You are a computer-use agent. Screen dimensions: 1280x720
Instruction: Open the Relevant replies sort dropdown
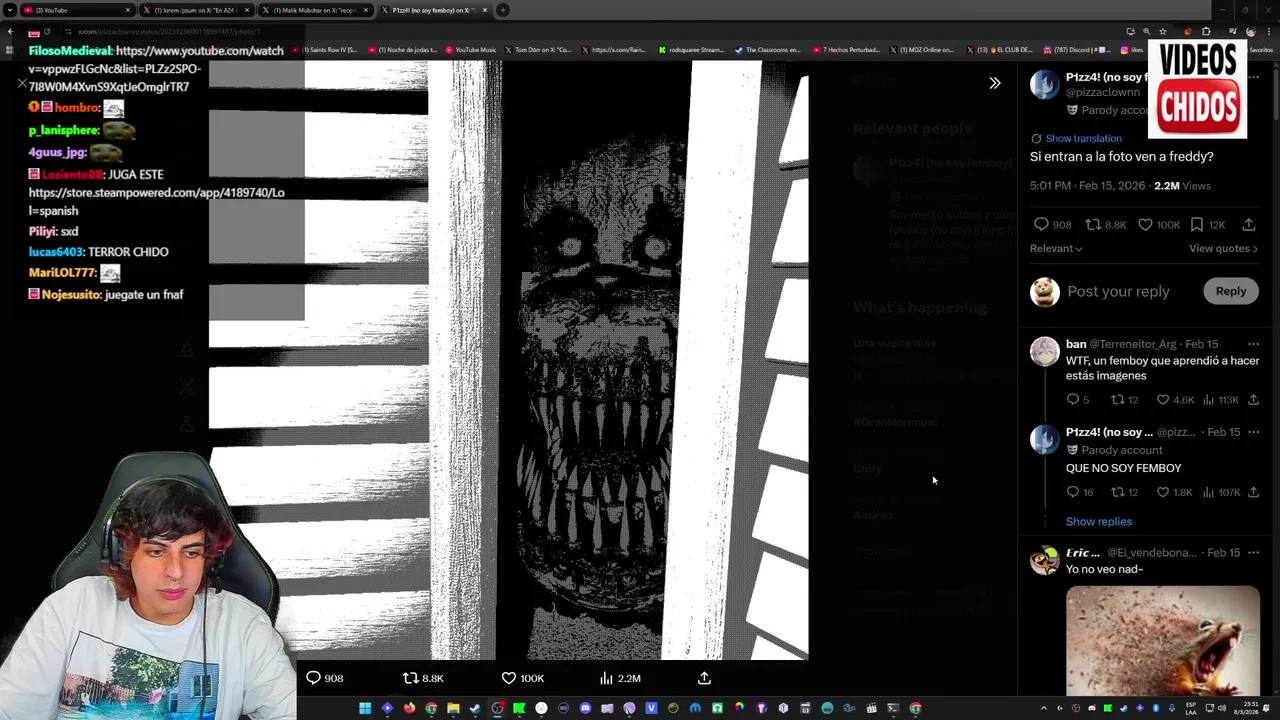[x=1056, y=248]
